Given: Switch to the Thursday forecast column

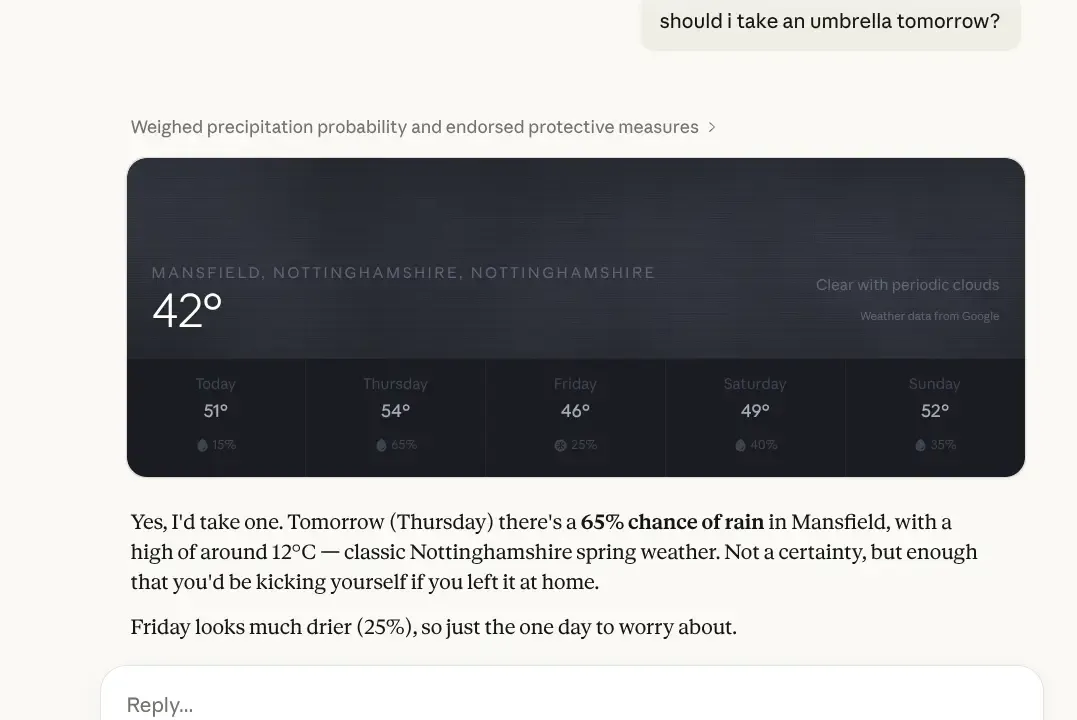Looking at the screenshot, I should coord(395,414).
